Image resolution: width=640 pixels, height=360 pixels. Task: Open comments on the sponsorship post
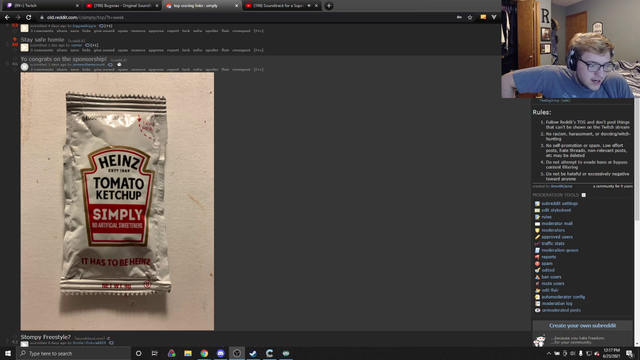(42, 70)
